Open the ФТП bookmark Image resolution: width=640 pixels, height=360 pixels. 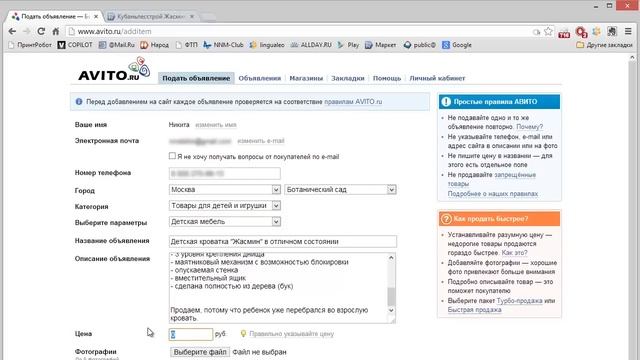[x=187, y=45]
